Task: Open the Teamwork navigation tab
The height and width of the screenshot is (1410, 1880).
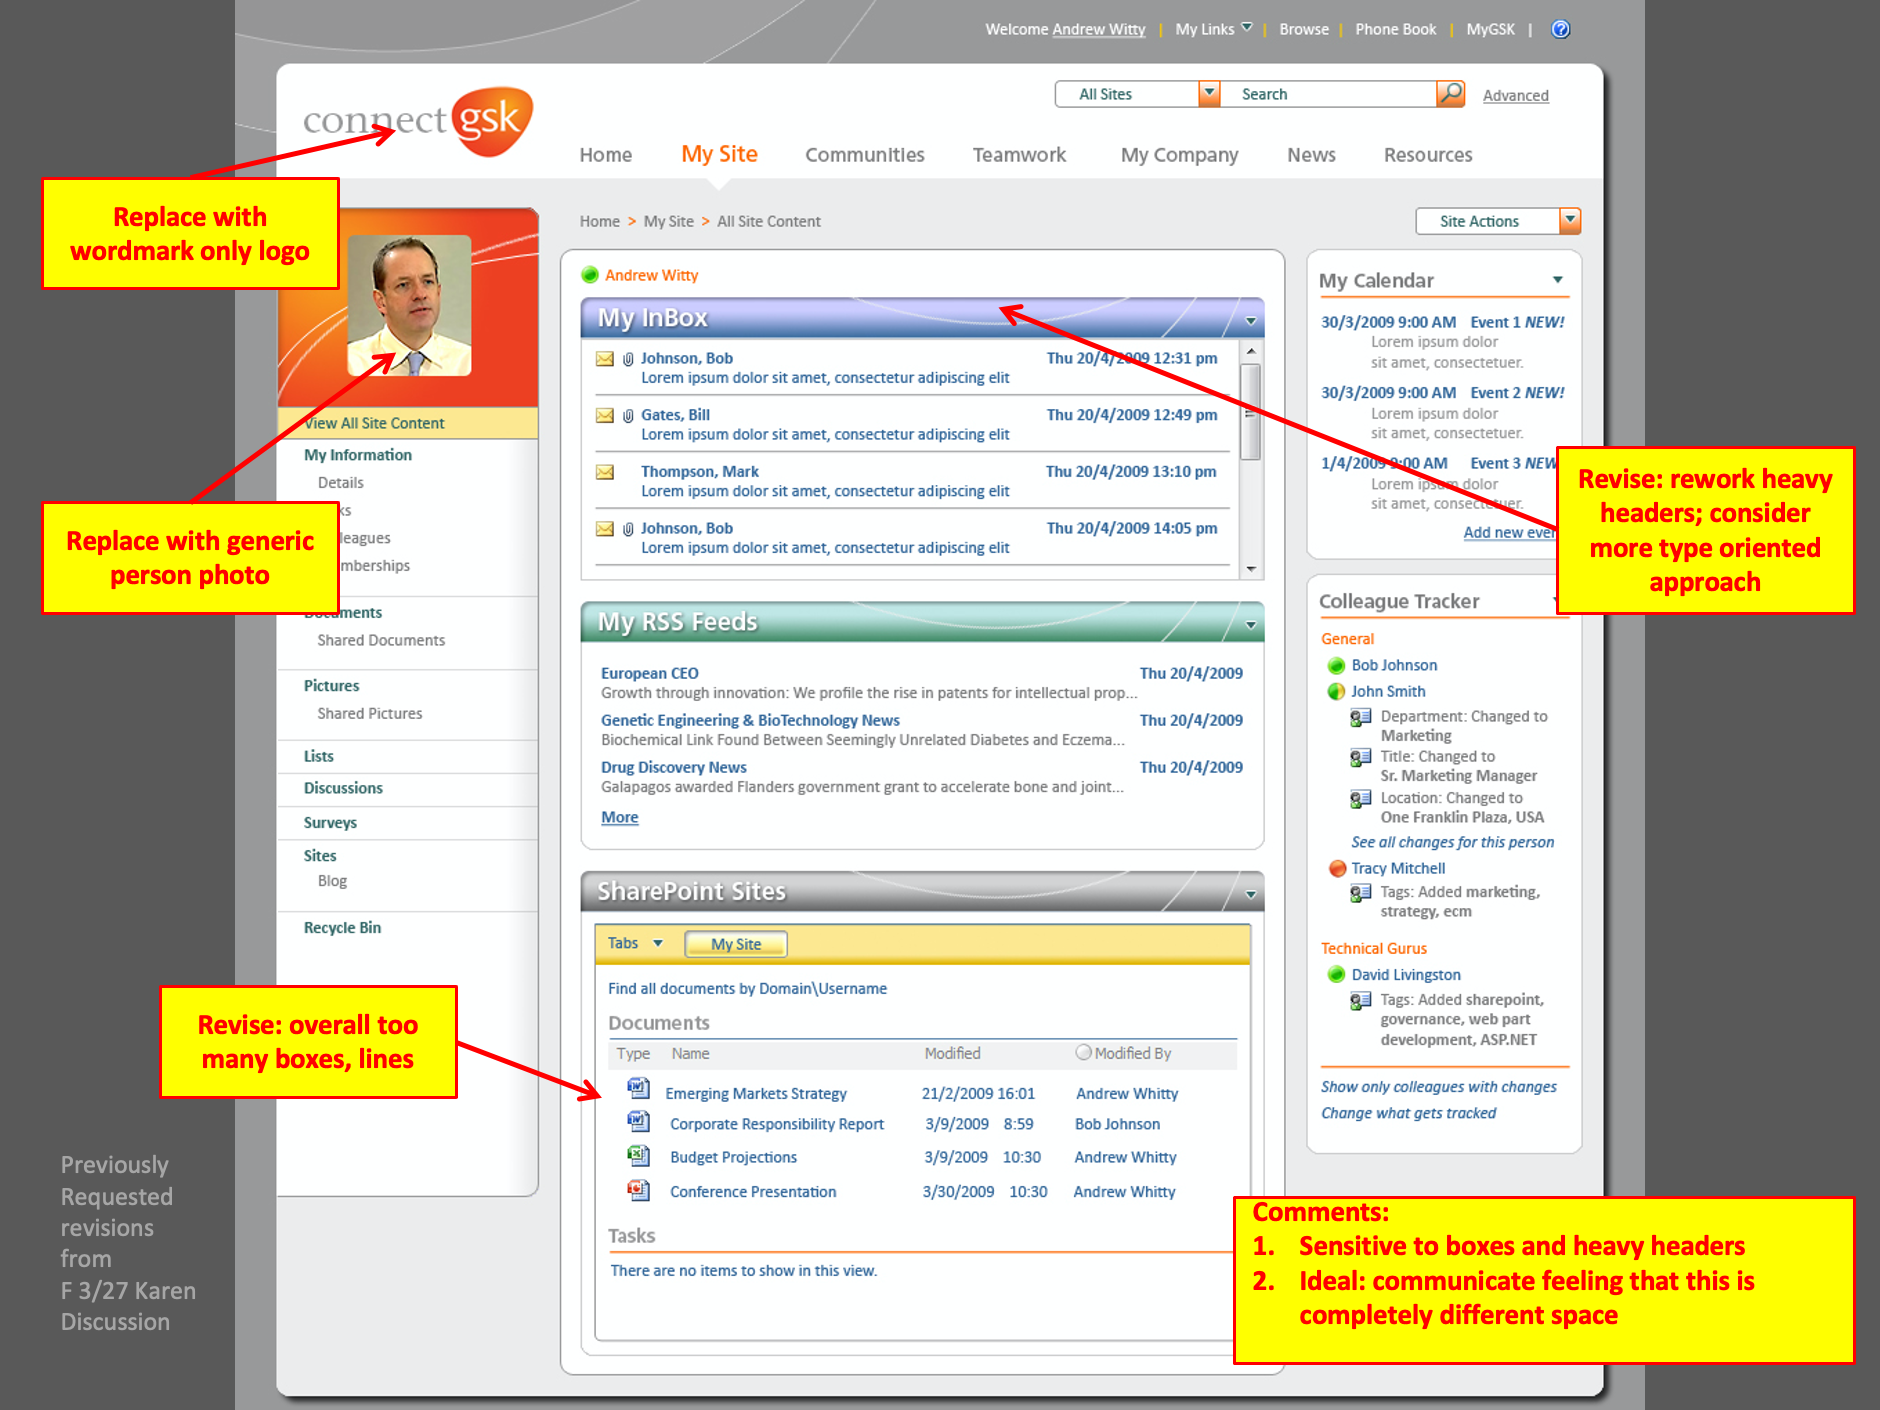Action: click(1019, 155)
